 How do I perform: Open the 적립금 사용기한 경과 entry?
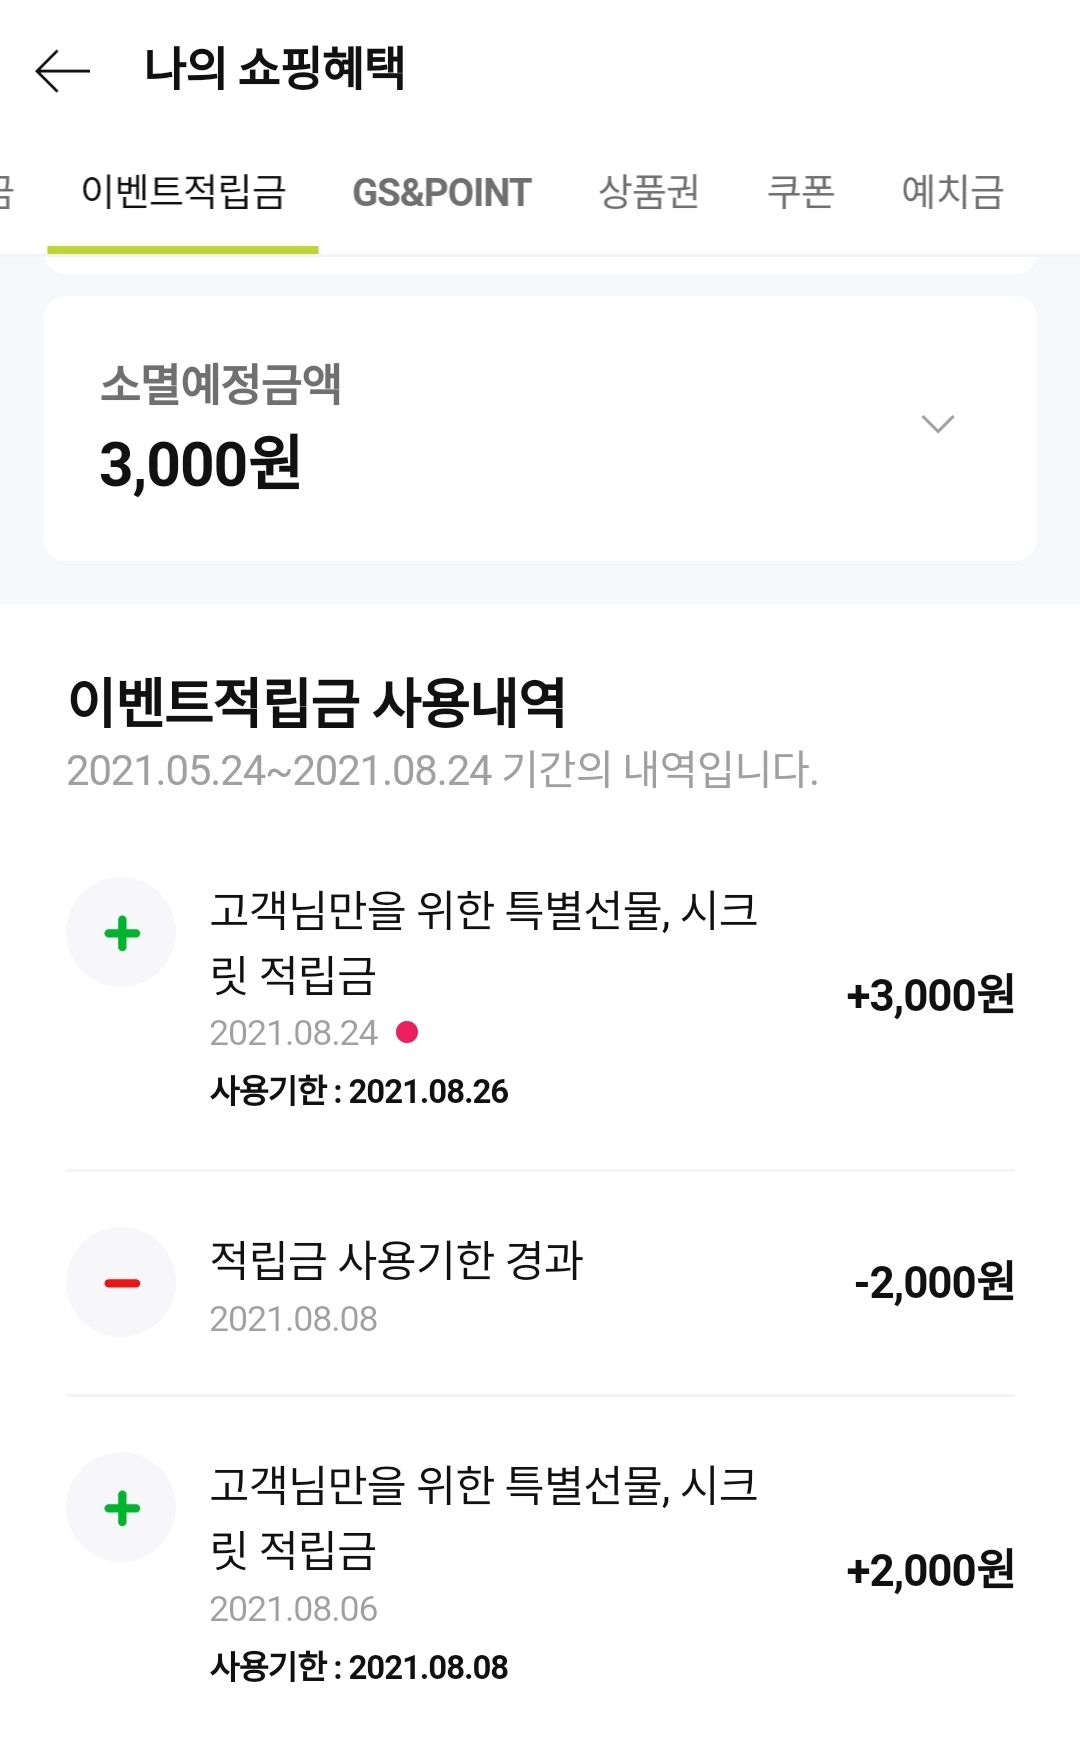pos(396,1260)
